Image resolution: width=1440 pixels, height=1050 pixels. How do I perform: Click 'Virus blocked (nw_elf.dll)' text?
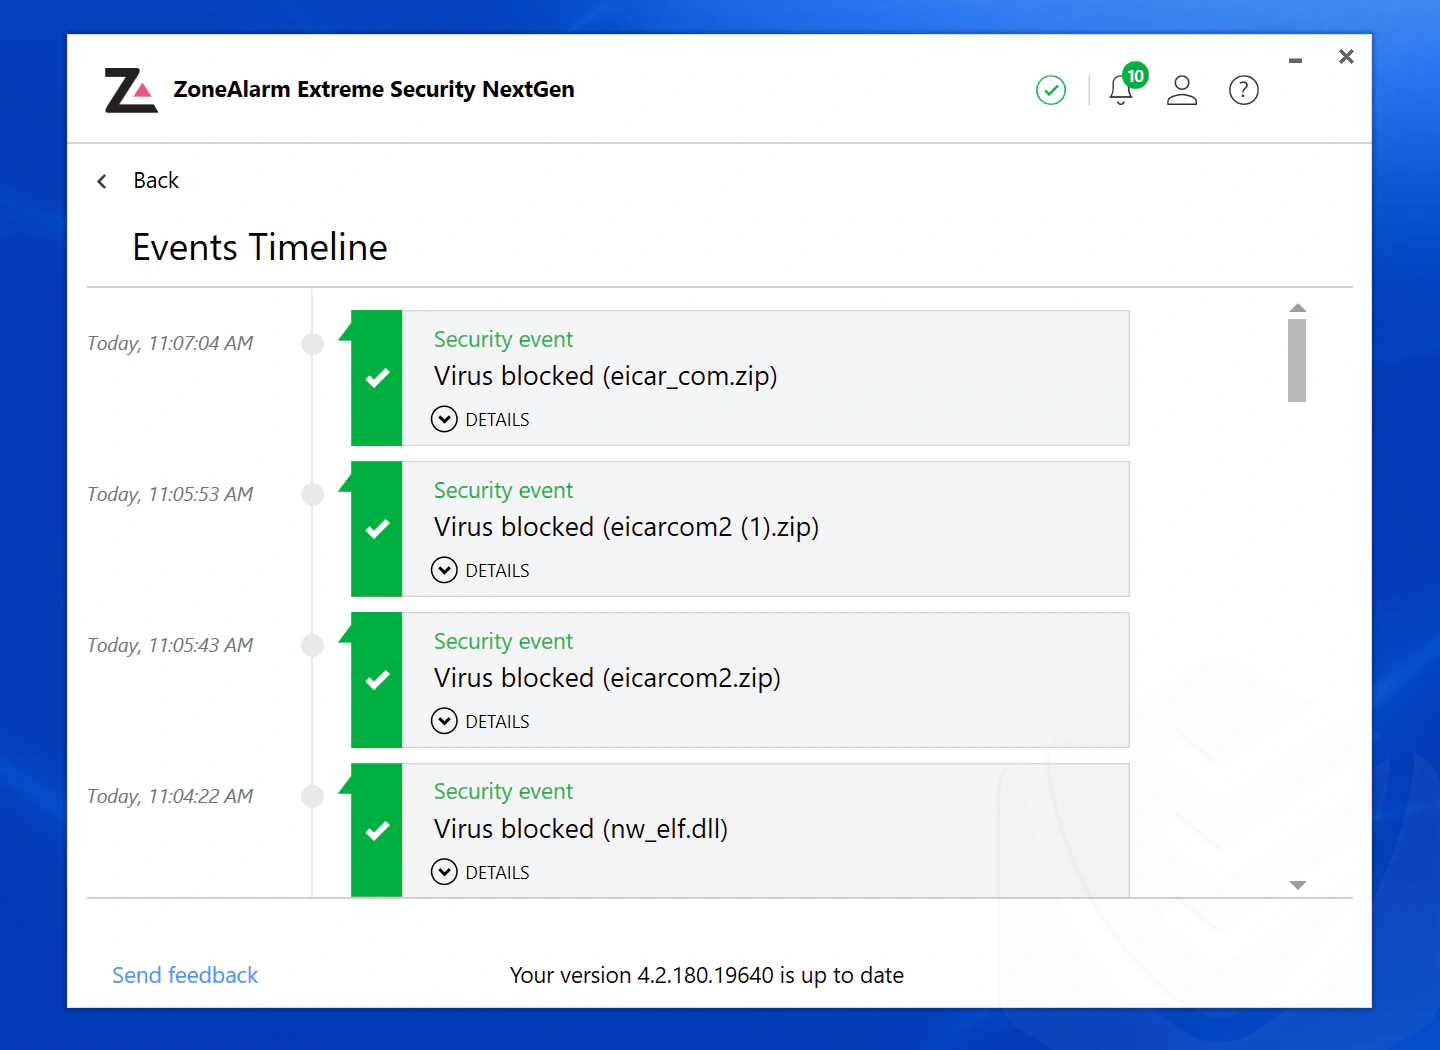[581, 830]
